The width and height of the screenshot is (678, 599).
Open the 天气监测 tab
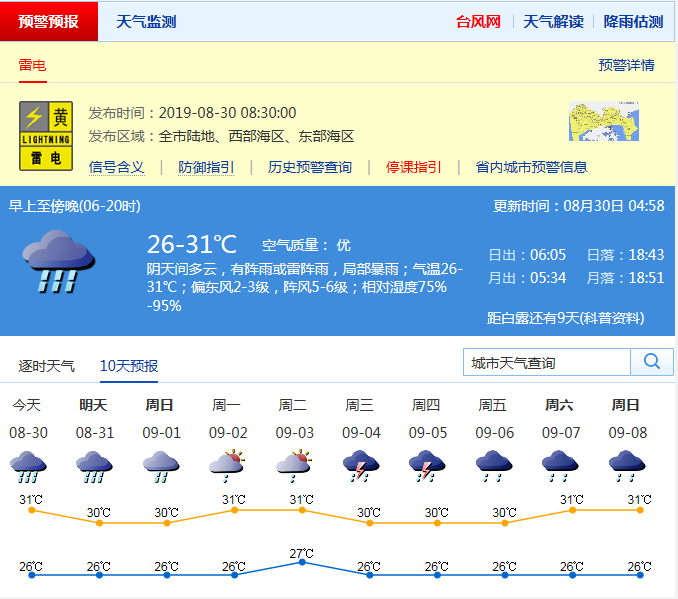pyautogui.click(x=146, y=21)
